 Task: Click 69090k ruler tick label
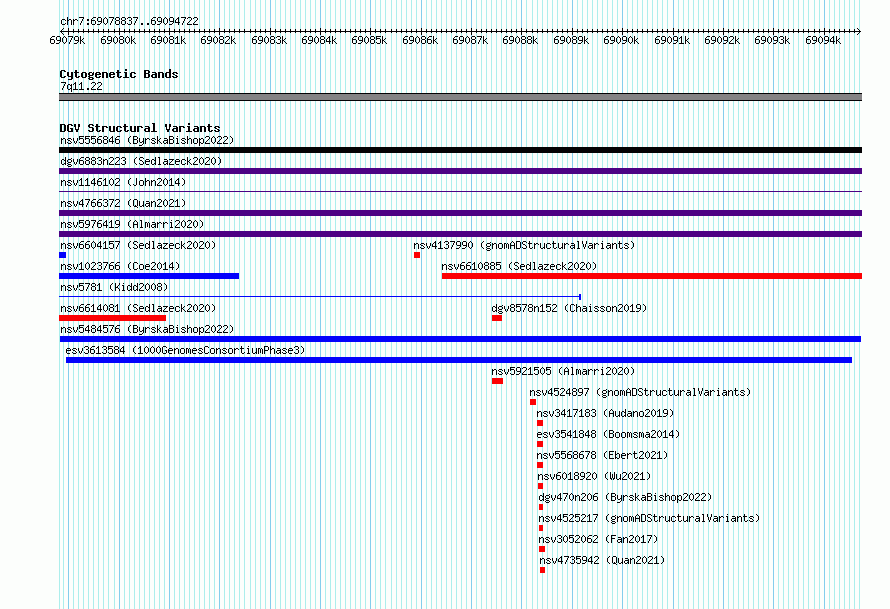pos(621,40)
